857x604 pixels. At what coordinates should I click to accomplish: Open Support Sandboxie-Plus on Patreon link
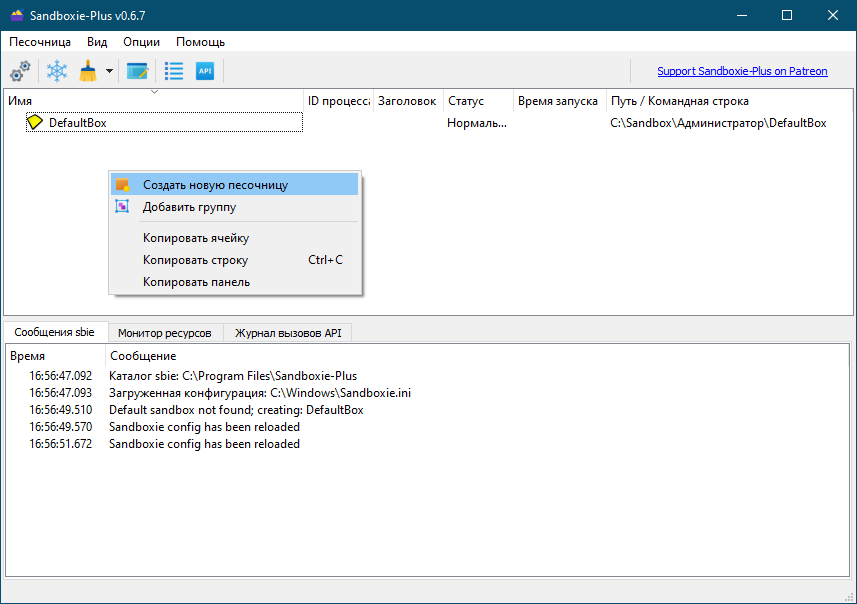click(742, 71)
